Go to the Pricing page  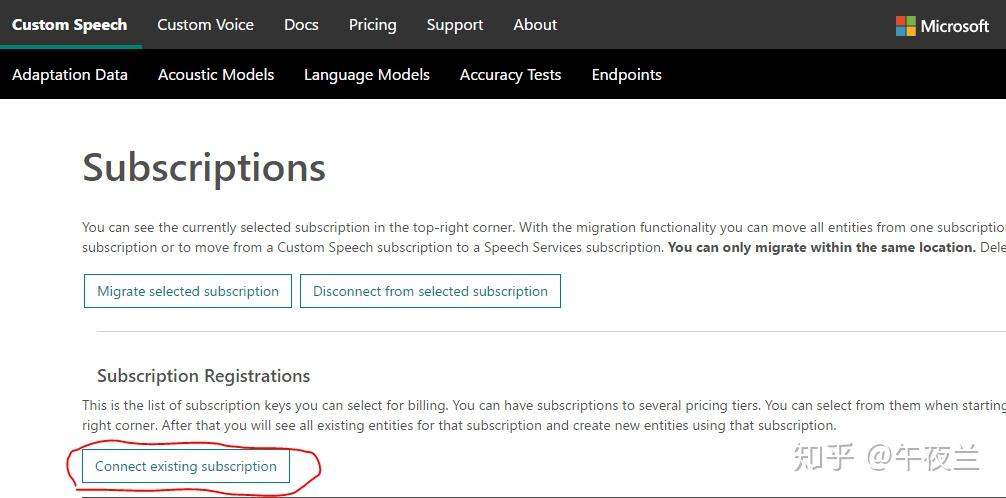click(372, 25)
